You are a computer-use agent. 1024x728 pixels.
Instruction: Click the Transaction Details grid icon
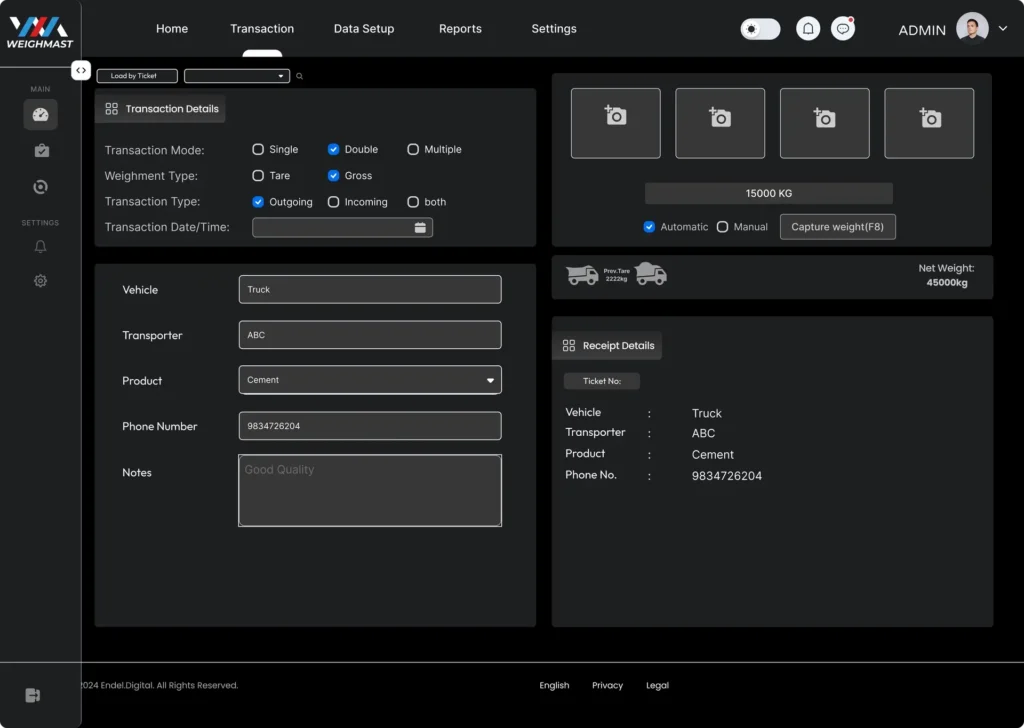point(112,109)
